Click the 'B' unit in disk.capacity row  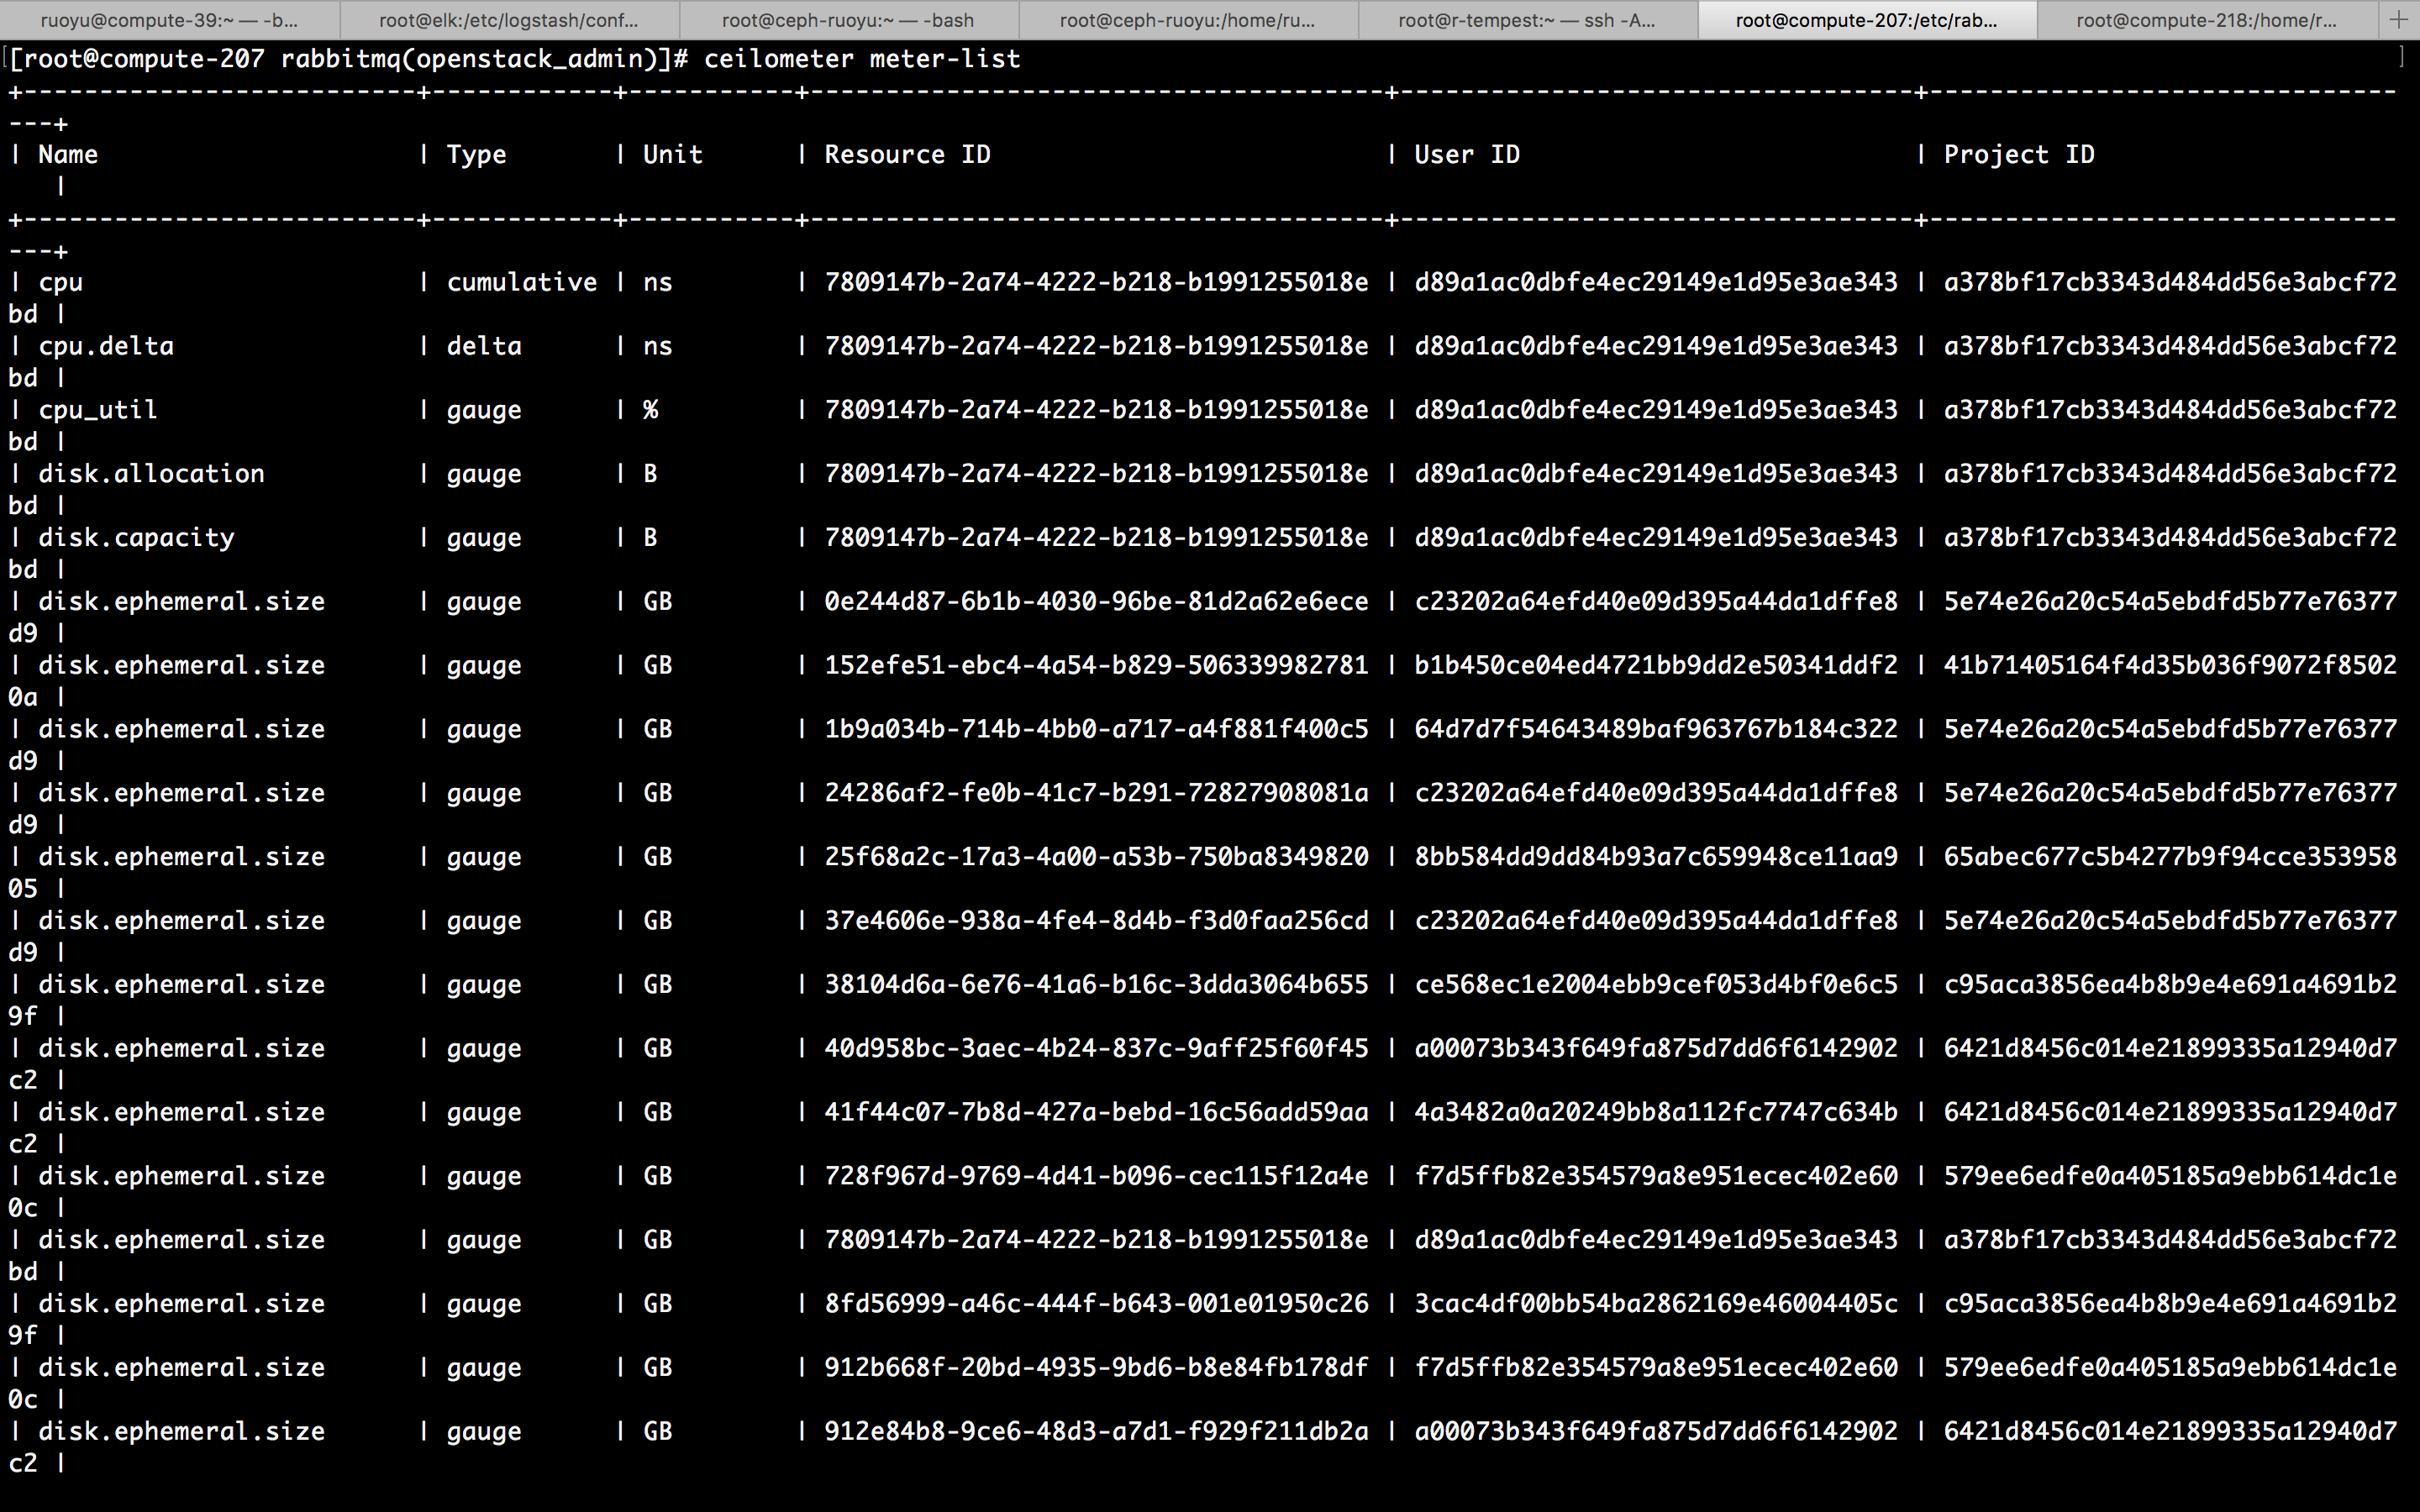[x=651, y=538]
